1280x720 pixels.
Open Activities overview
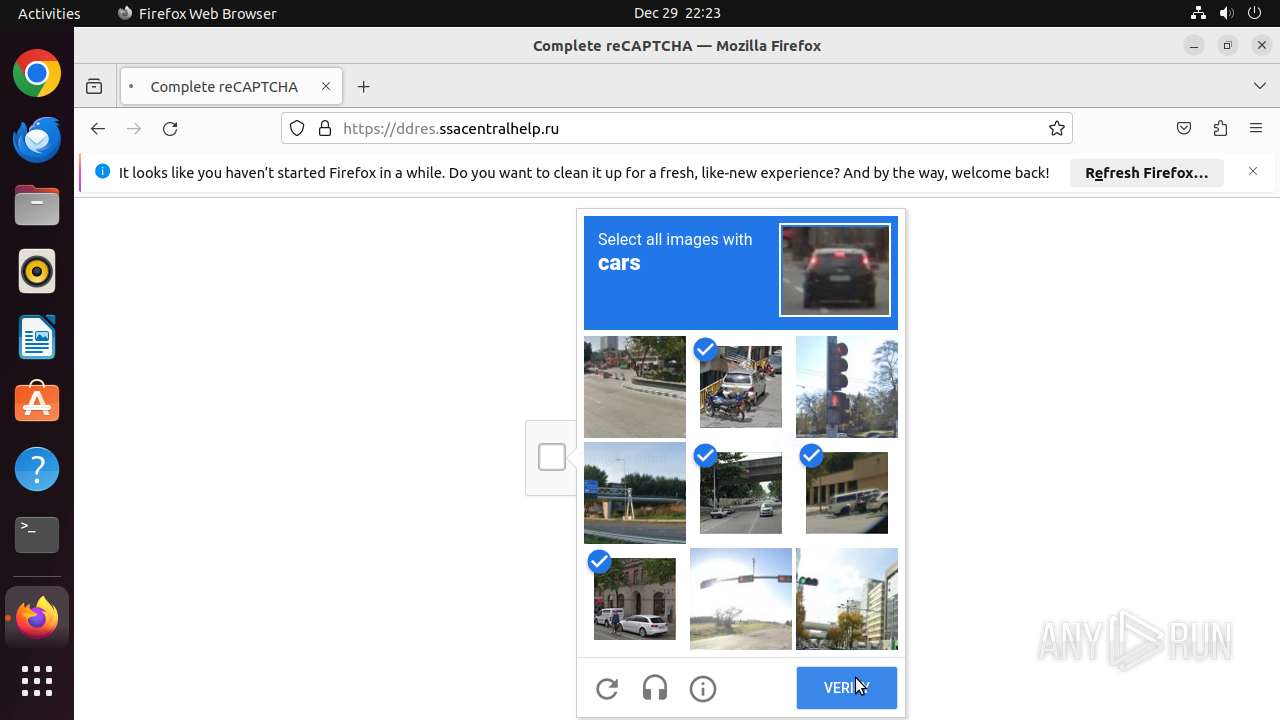[49, 13]
